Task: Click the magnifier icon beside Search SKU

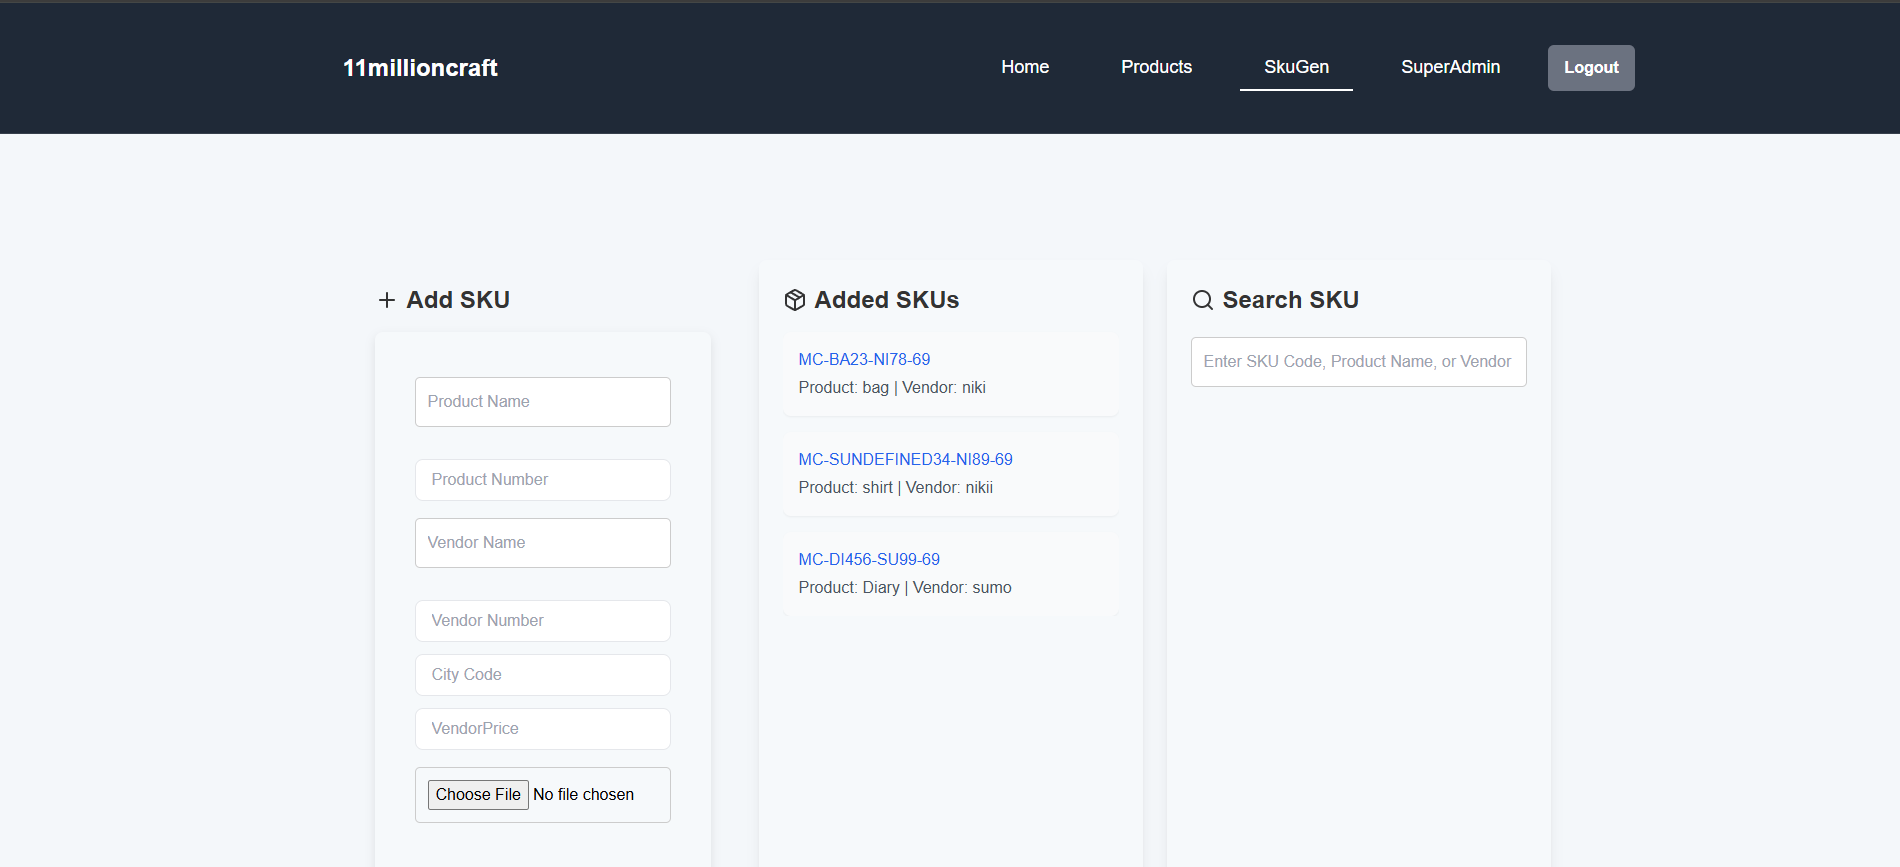Action: pyautogui.click(x=1202, y=300)
